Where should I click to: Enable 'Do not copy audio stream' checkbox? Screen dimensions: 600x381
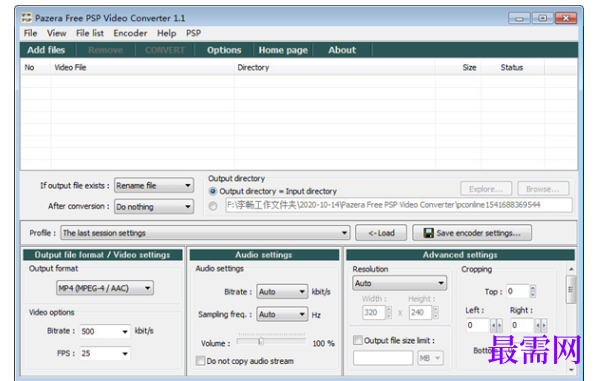point(200,361)
